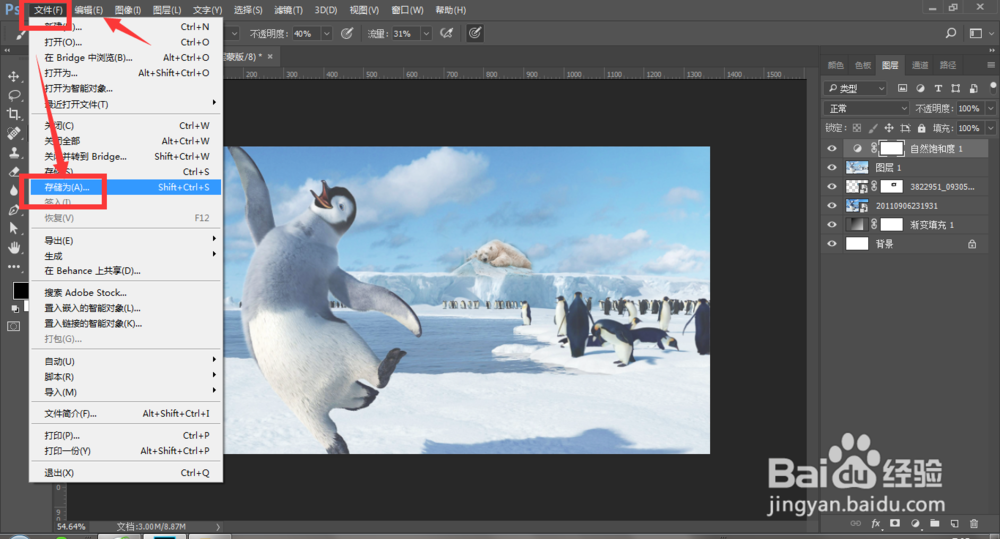Select the Lasso tool
Image resolution: width=1000 pixels, height=539 pixels.
(x=13, y=95)
